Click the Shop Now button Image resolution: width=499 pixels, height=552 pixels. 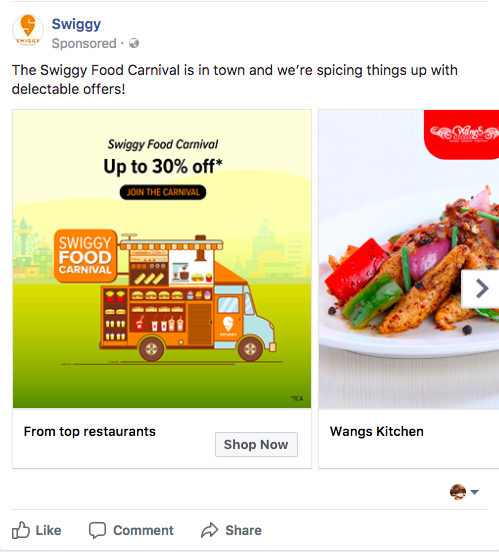256,445
